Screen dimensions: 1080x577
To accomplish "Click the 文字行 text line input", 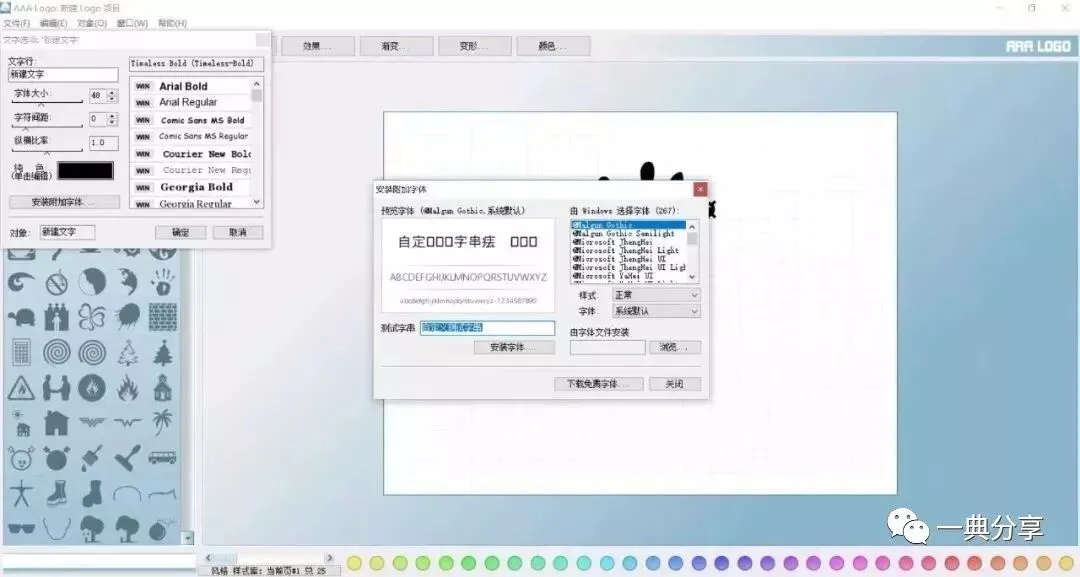I will (x=63, y=74).
